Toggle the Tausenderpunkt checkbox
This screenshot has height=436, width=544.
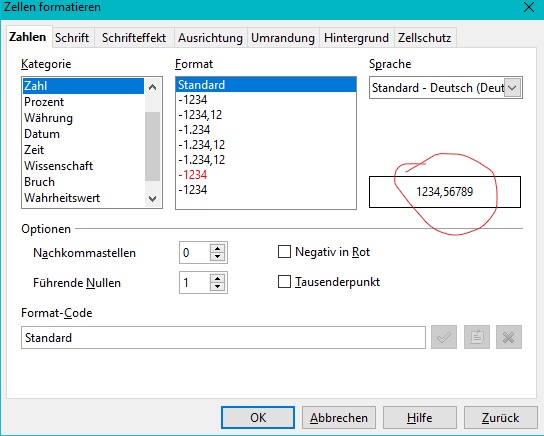[284, 282]
